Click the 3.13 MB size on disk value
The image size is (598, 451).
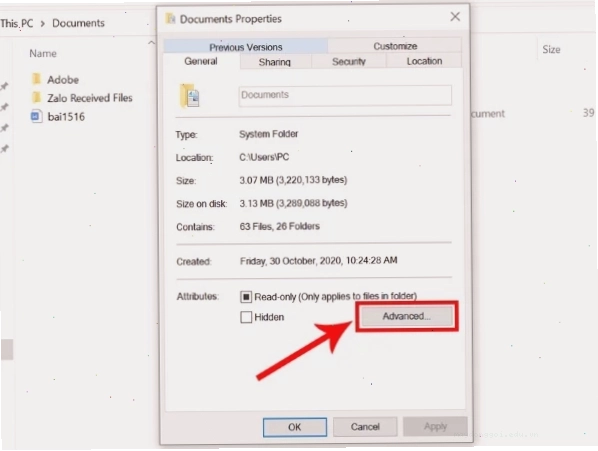[293, 203]
